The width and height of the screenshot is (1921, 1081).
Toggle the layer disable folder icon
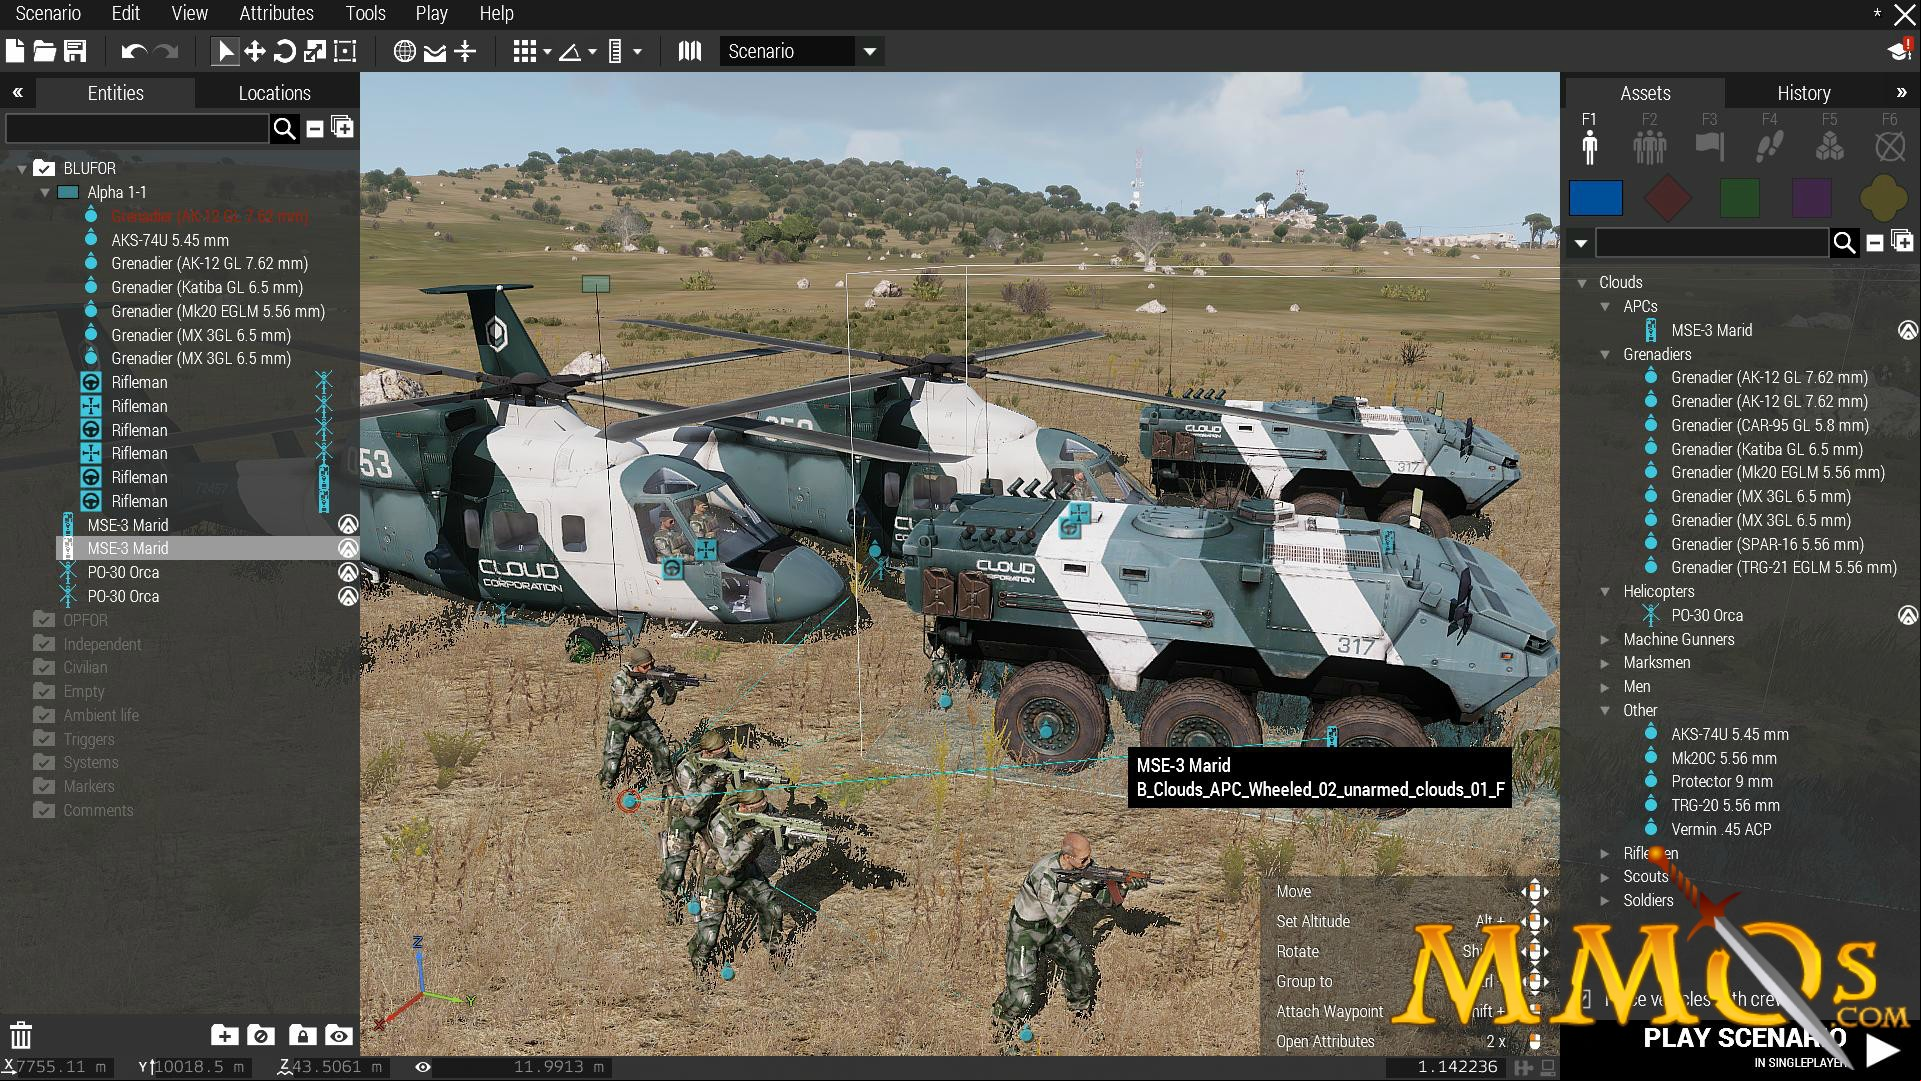pyautogui.click(x=261, y=1035)
